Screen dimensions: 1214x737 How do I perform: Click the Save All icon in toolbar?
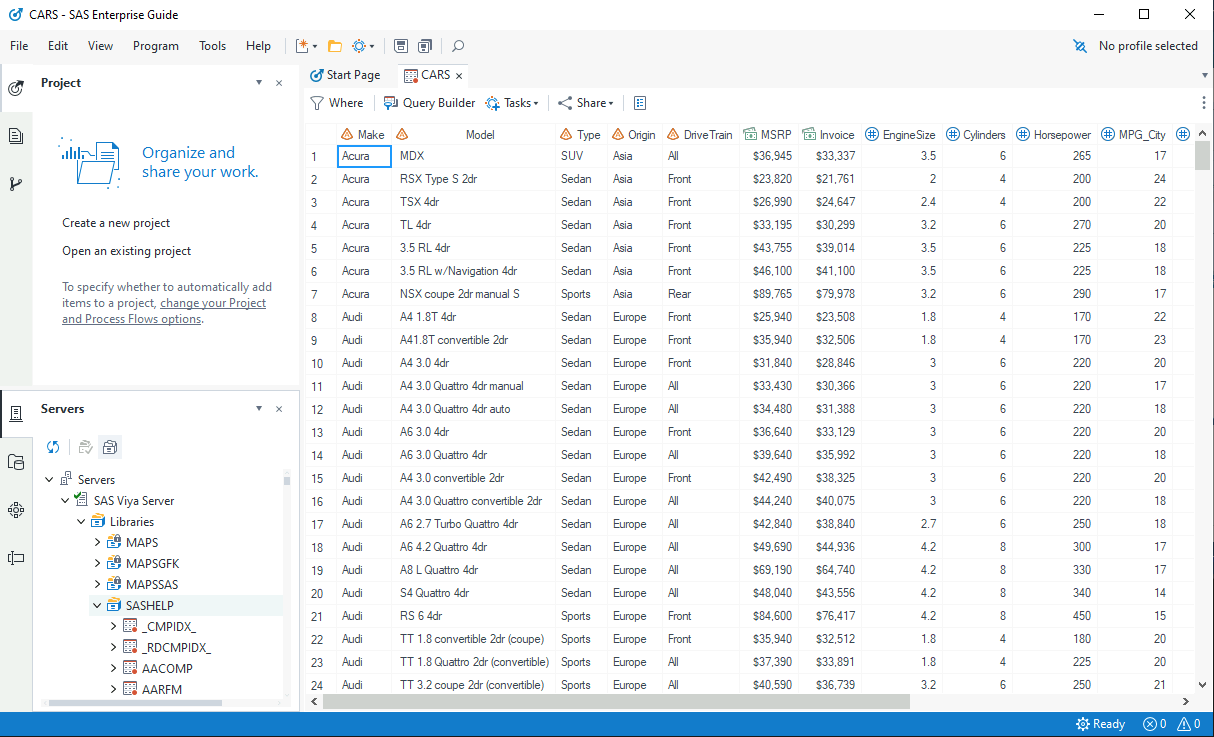click(x=425, y=46)
